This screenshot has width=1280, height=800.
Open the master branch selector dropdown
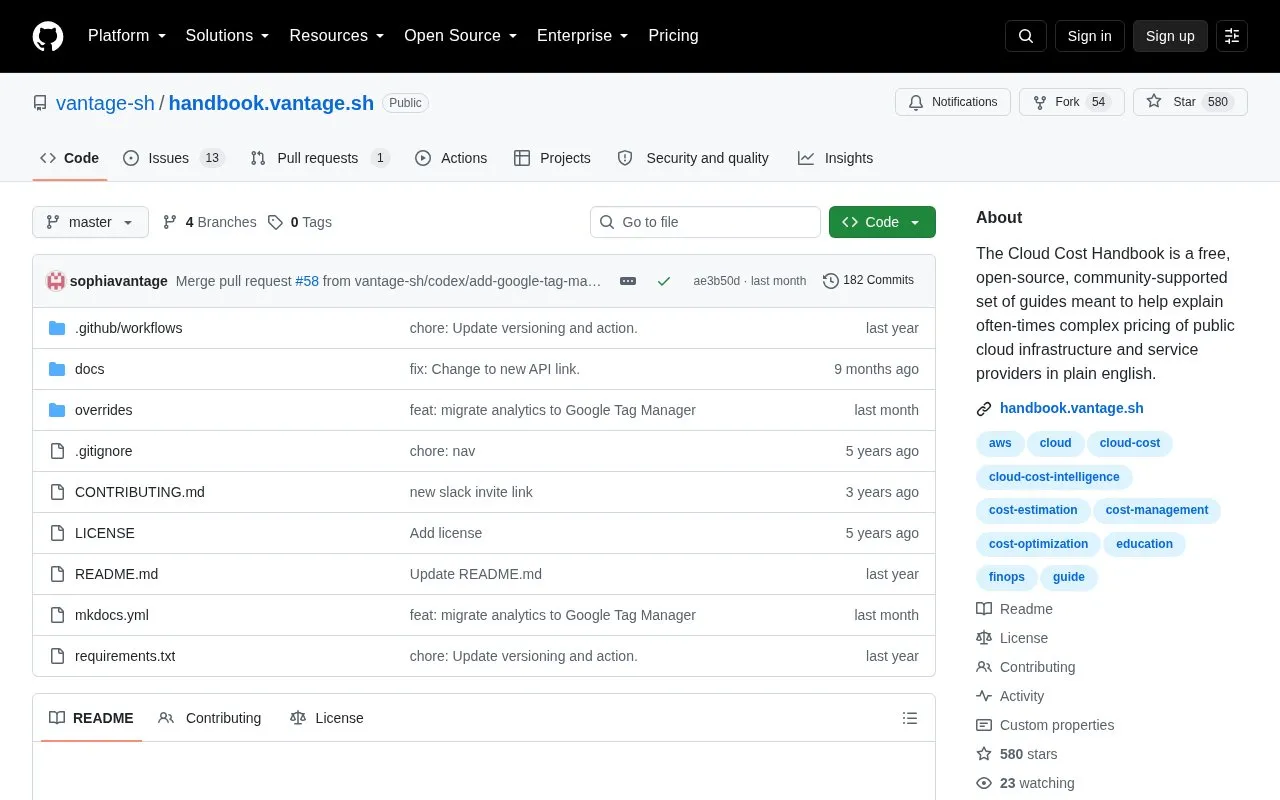90,222
